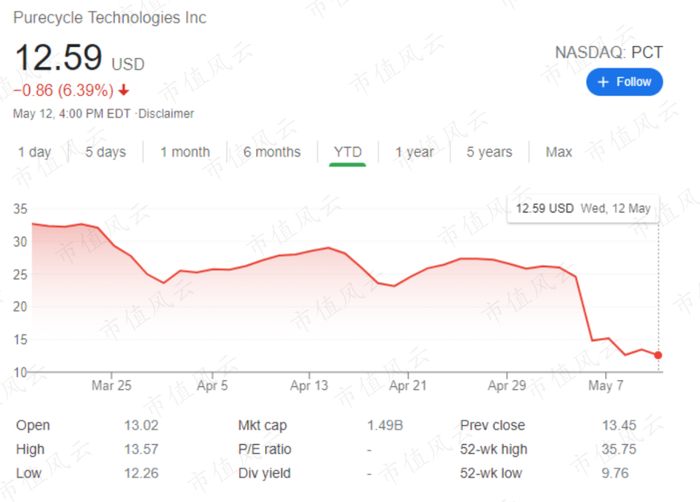Open the 5 years chart tab
Image resolution: width=700 pixels, height=502 pixels.
(489, 152)
